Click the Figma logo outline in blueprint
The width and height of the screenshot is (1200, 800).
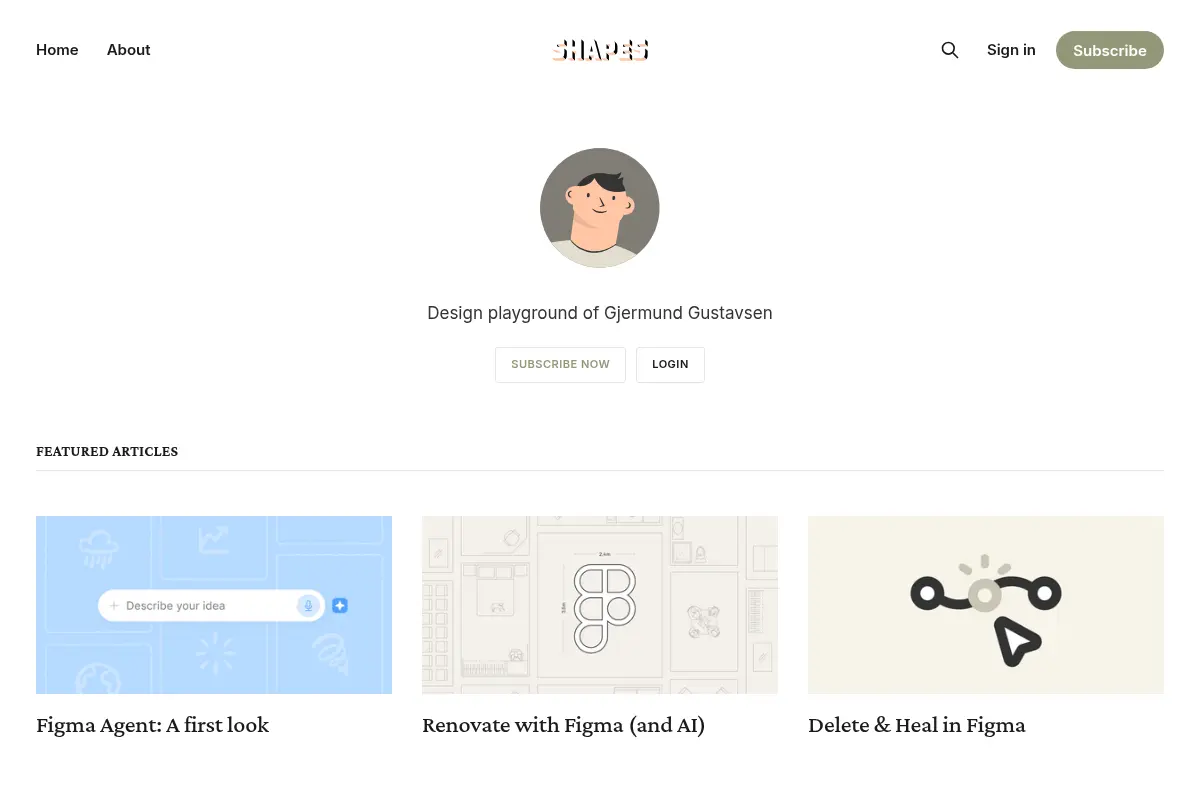(x=604, y=609)
